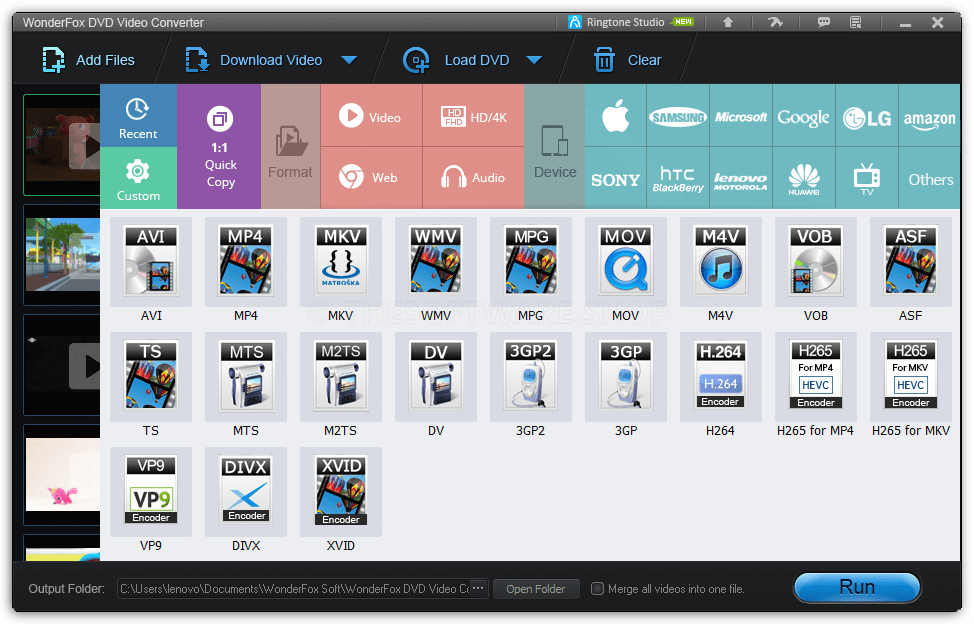Choose H265 for MP4 encoder
The width and height of the screenshot is (974, 624).
[816, 376]
